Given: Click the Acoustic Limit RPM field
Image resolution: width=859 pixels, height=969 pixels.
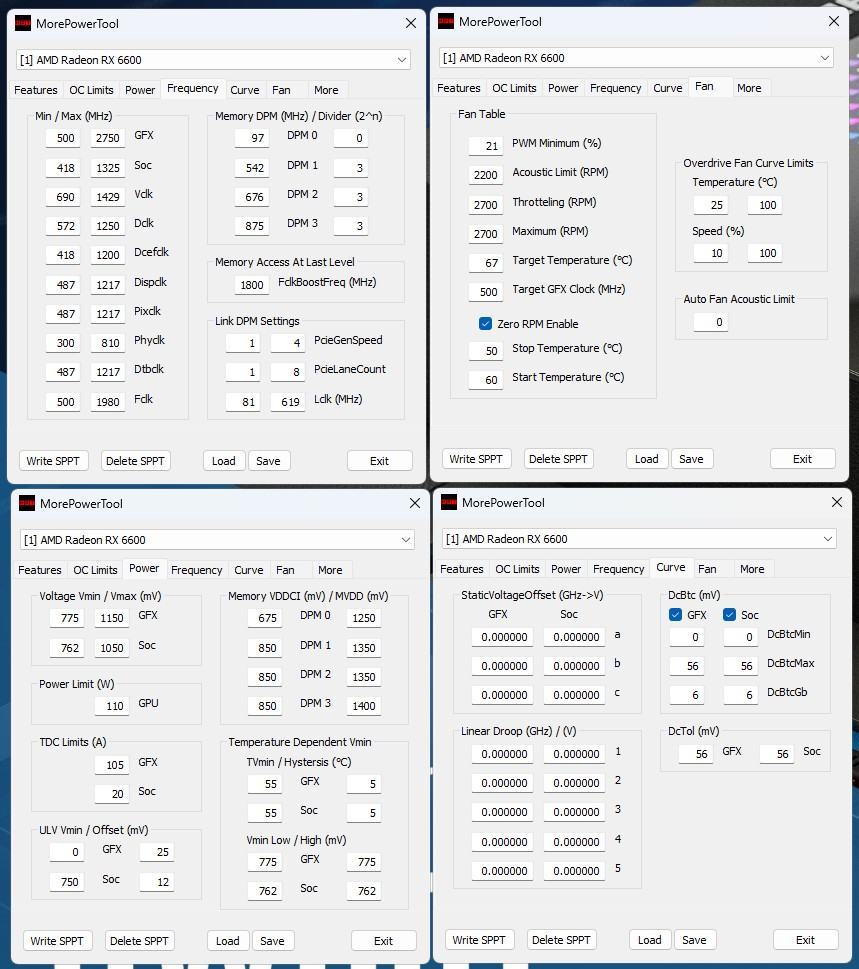Looking at the screenshot, I should click(486, 175).
